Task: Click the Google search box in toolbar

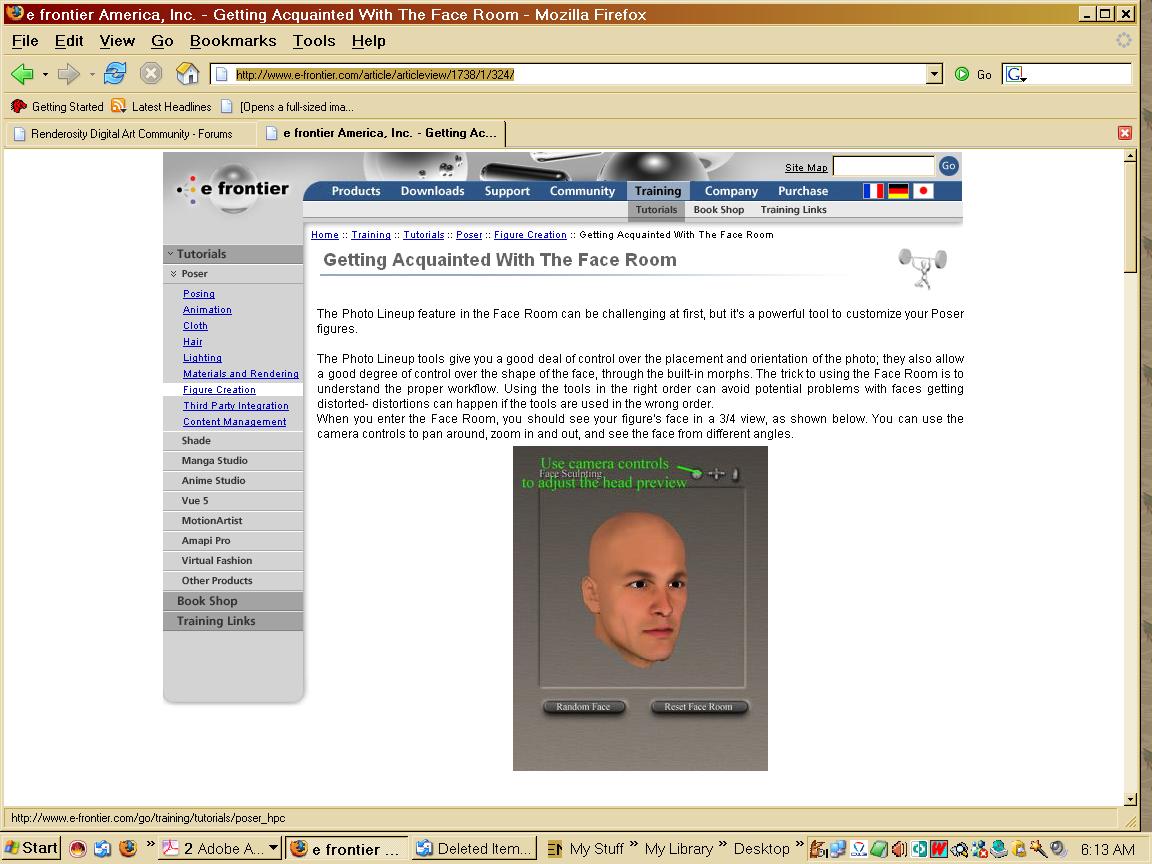Action: (x=1079, y=74)
